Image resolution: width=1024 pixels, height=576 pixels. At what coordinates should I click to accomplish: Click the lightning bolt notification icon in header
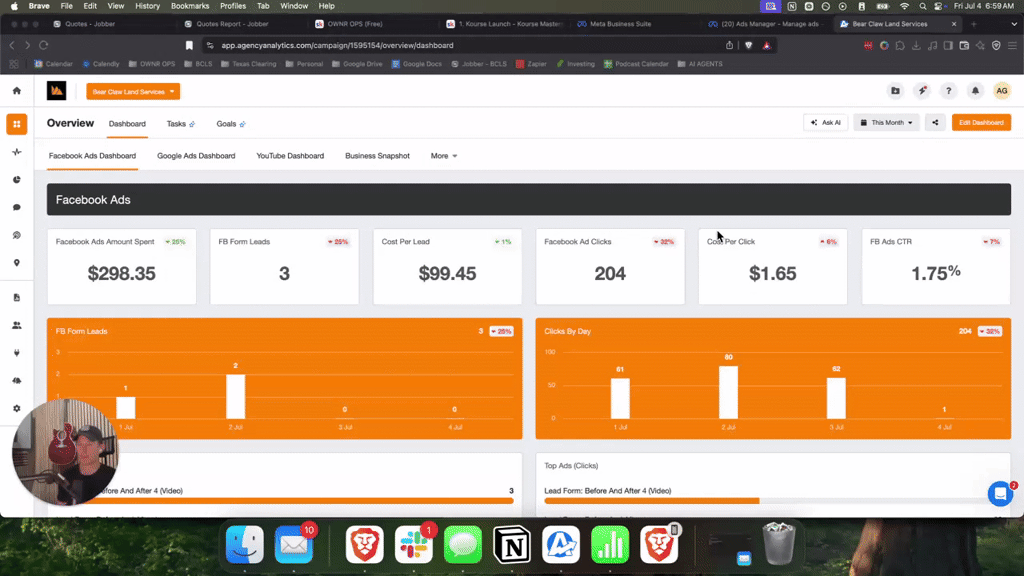921,90
